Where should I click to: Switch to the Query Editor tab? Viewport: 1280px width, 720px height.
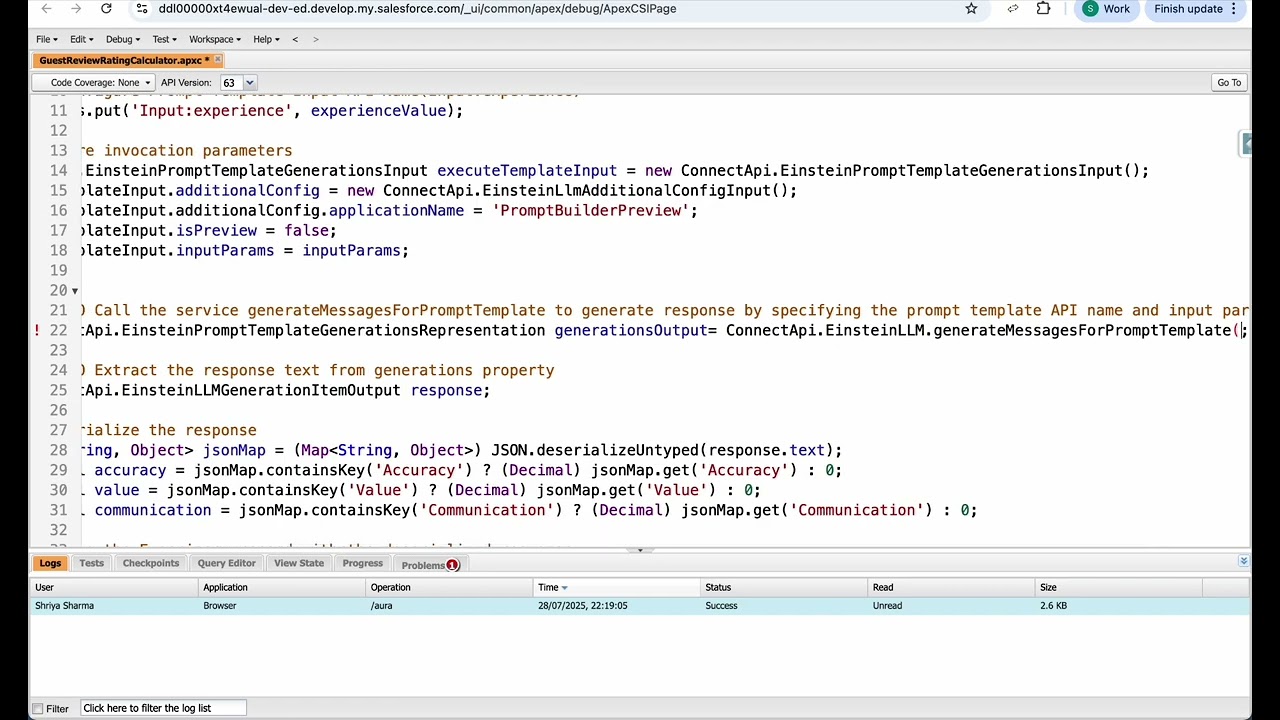coord(226,563)
